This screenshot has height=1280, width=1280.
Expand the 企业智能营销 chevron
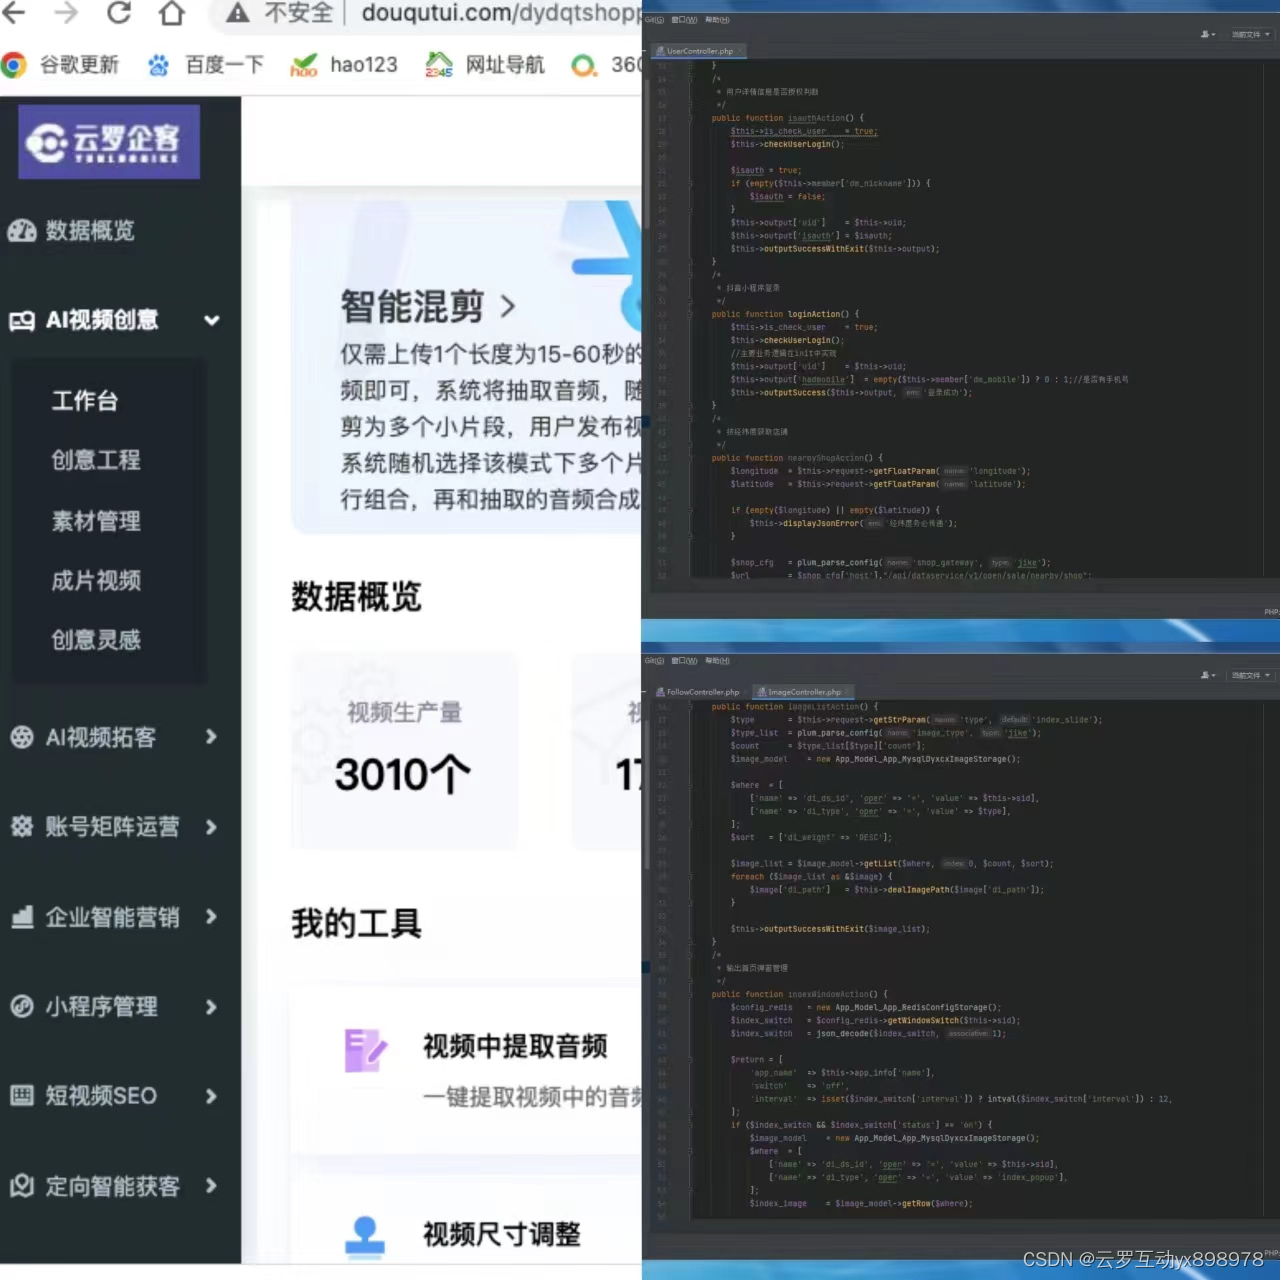(211, 916)
